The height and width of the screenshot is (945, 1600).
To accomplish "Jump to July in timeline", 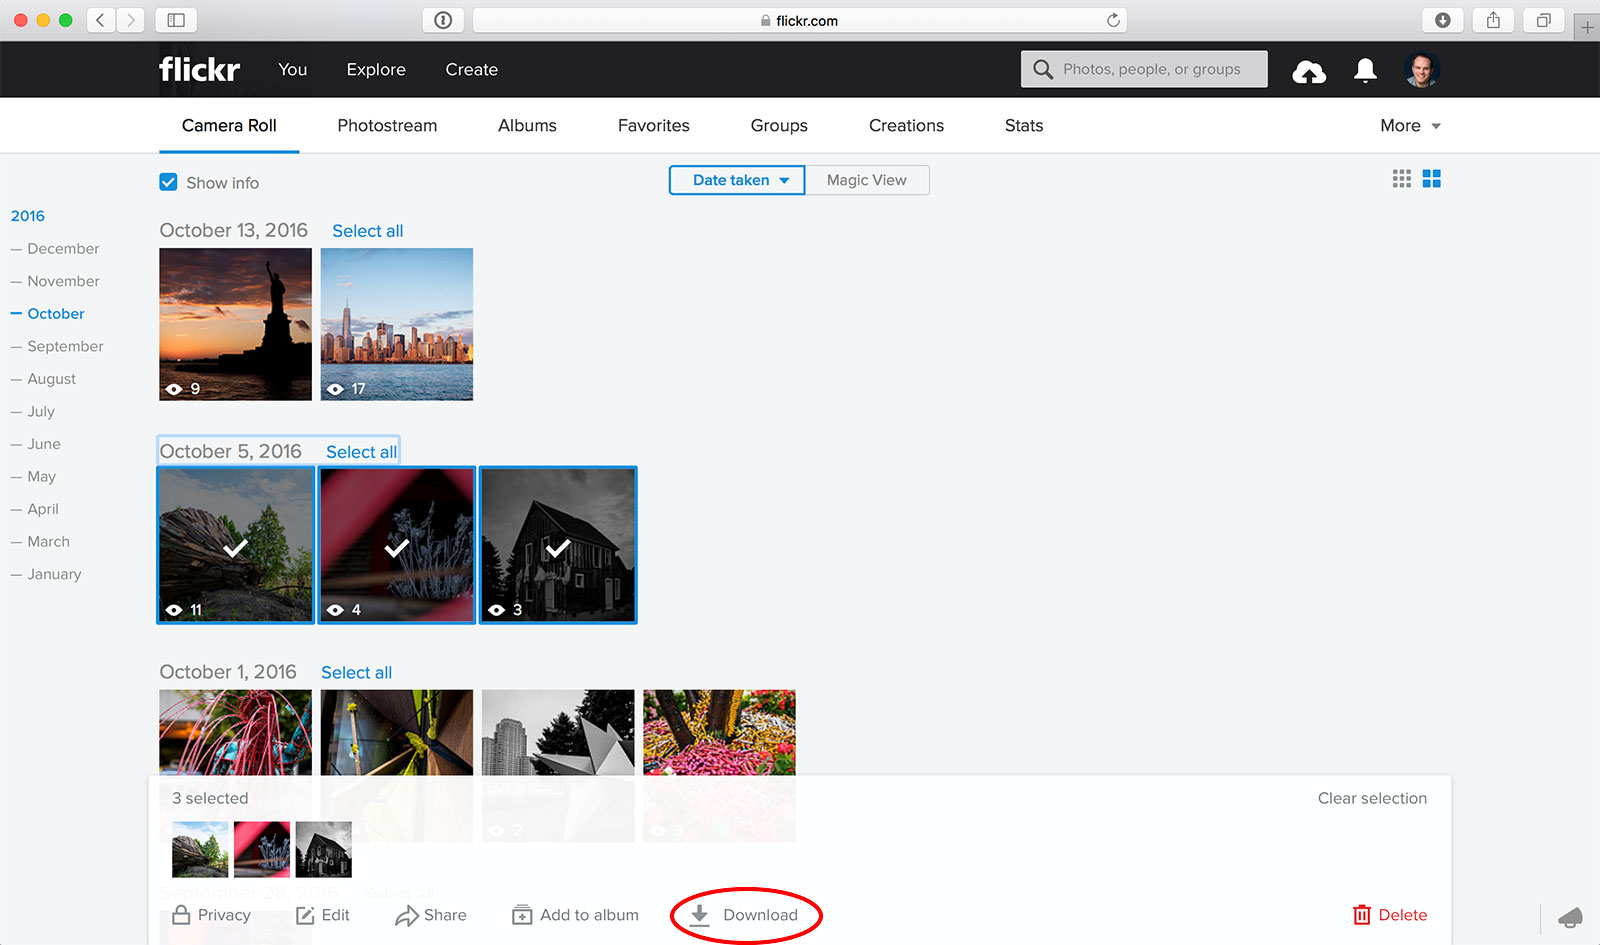I will (x=41, y=411).
